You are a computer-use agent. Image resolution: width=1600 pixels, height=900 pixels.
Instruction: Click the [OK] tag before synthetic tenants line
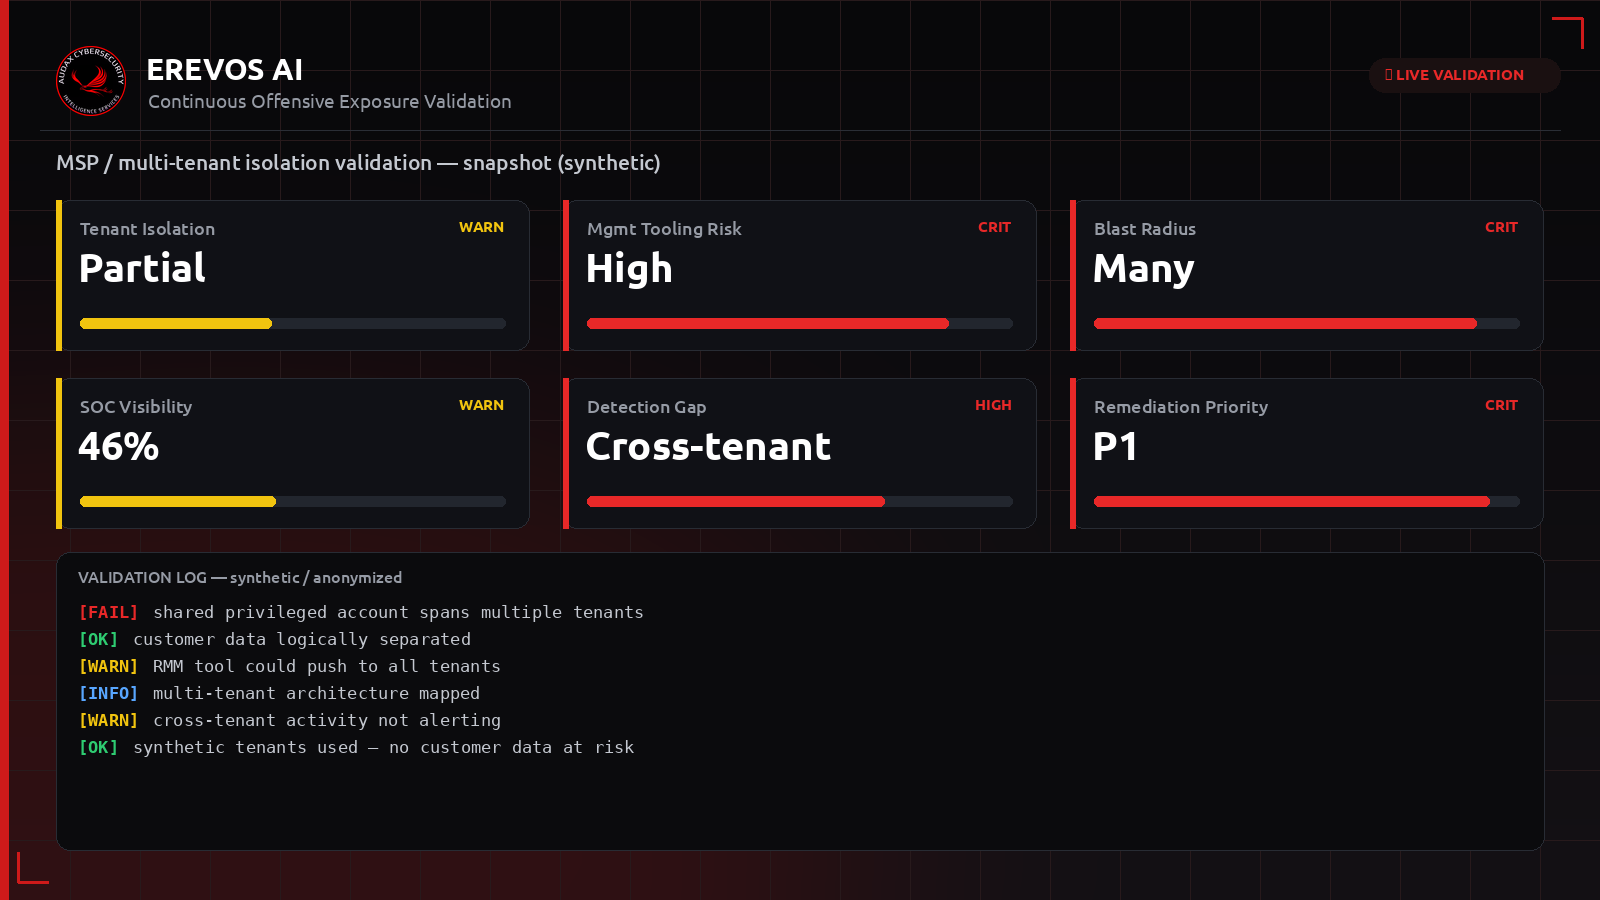pyautogui.click(x=98, y=747)
